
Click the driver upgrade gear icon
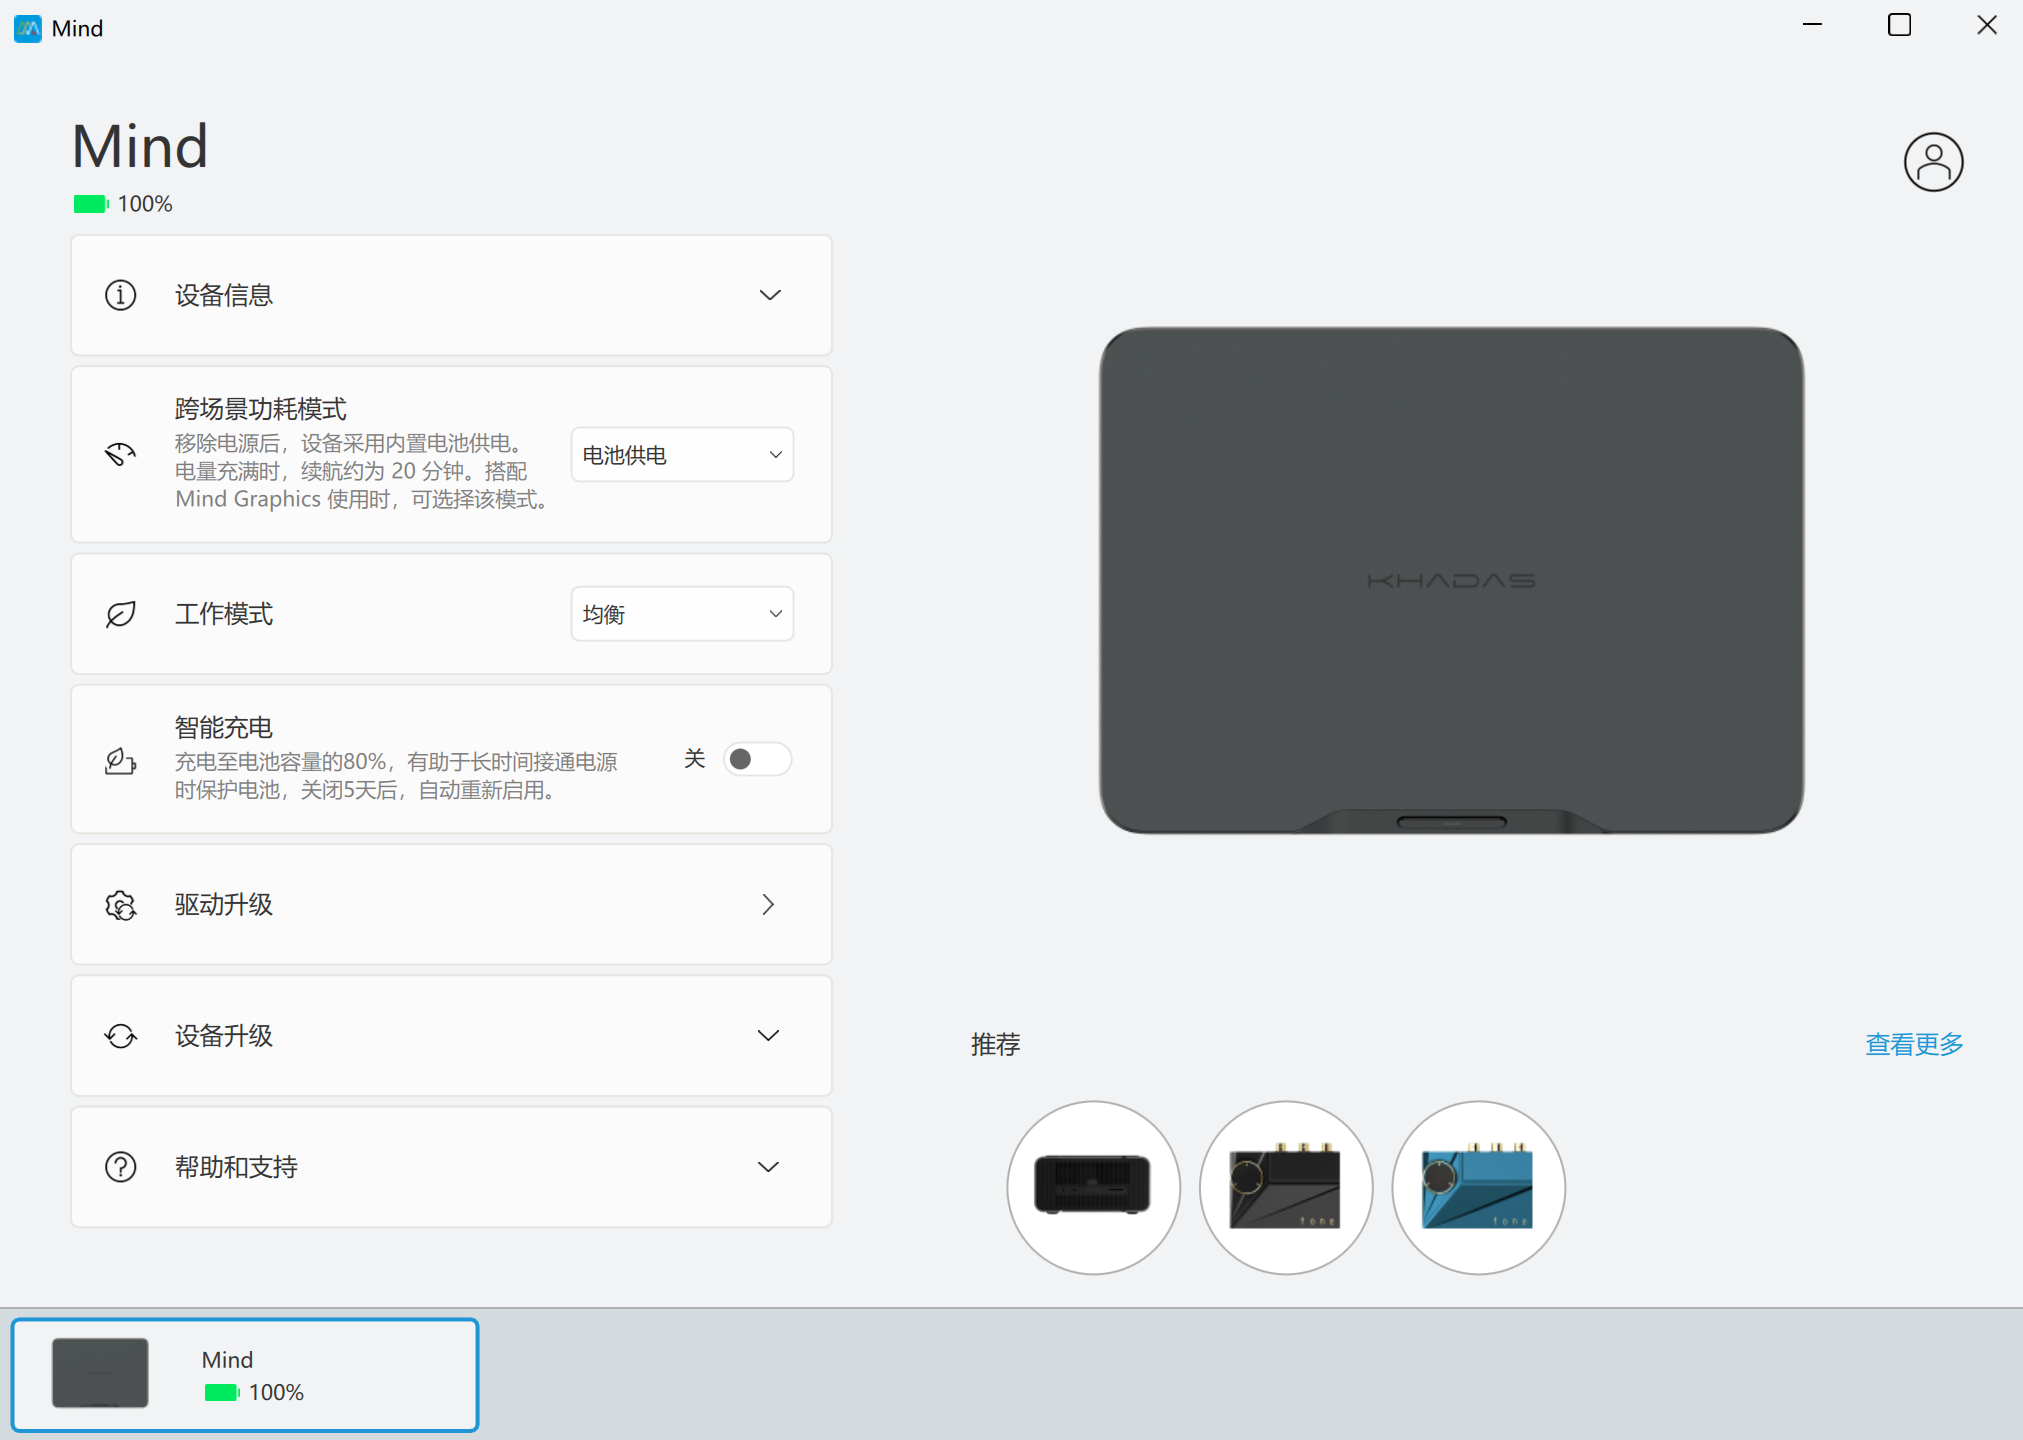(121, 905)
